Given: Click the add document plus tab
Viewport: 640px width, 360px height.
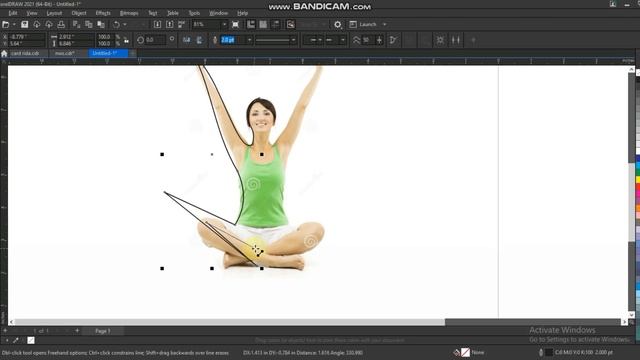Looking at the screenshot, I should (x=133, y=53).
